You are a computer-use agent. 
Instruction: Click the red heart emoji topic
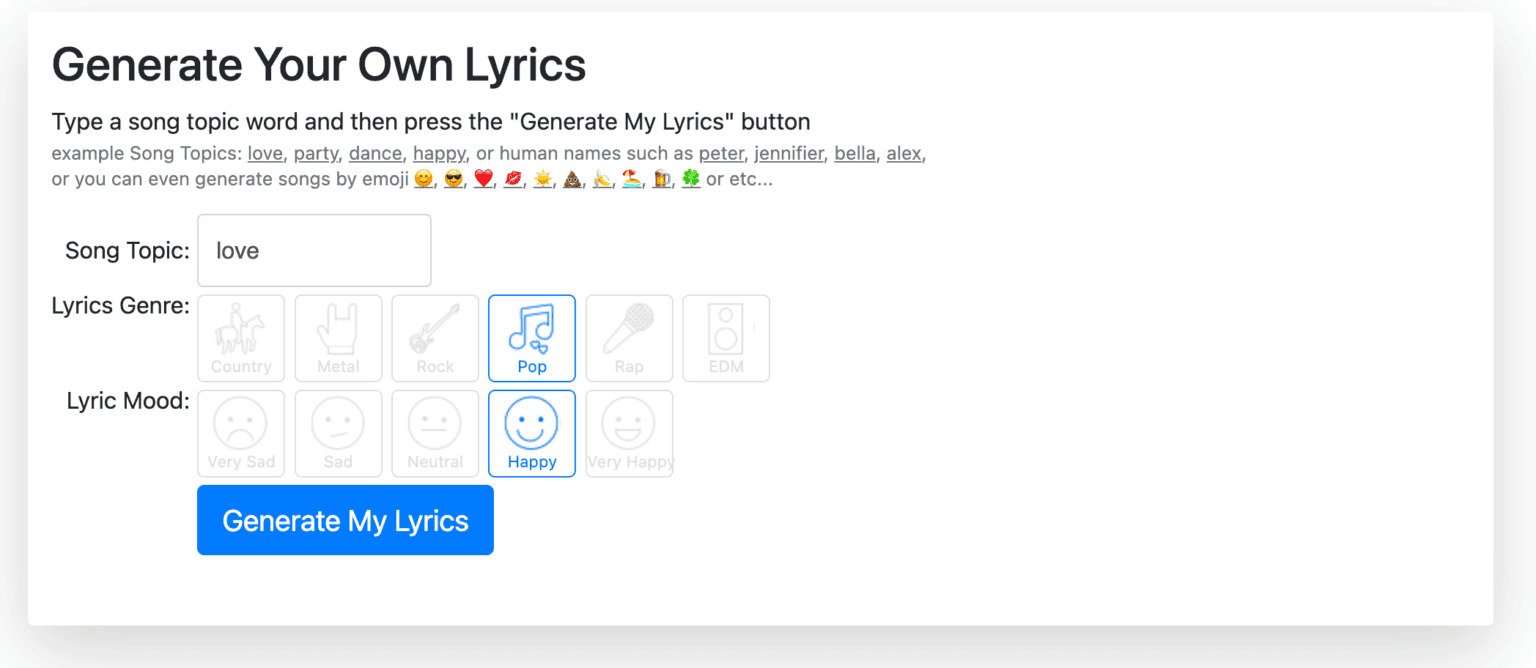[483, 179]
